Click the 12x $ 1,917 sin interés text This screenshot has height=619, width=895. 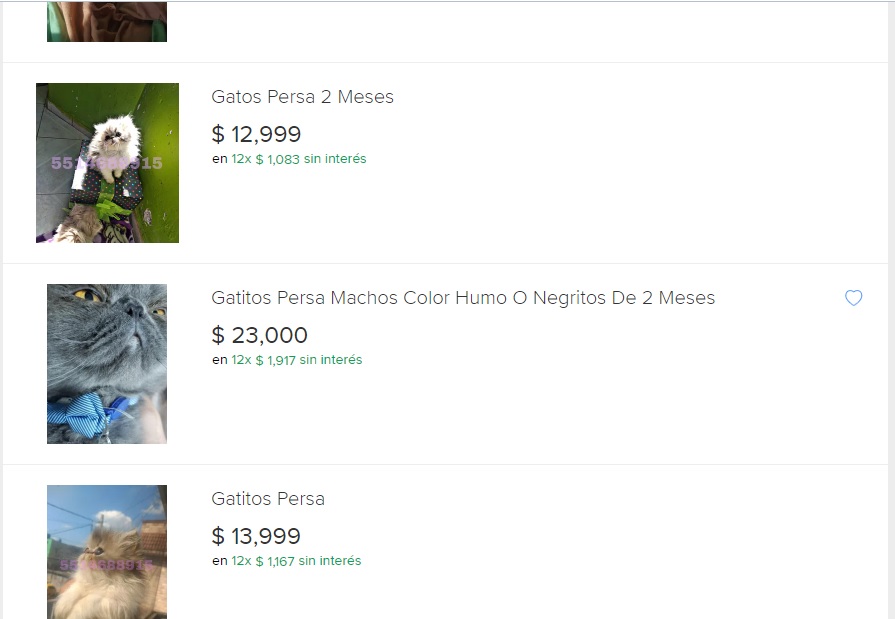tap(296, 360)
